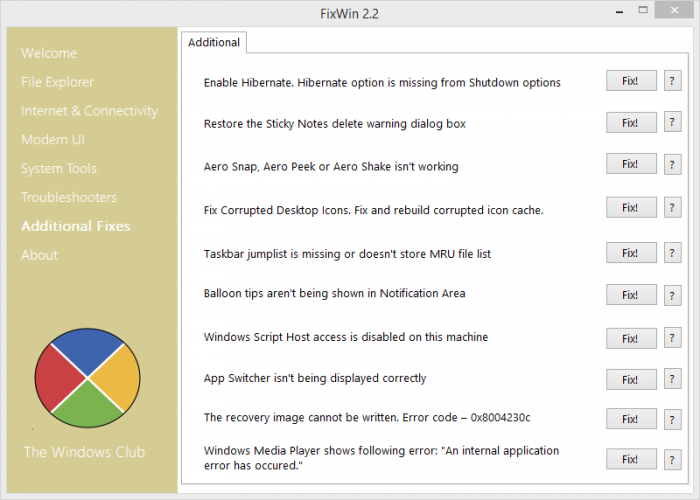Open the Welcome section

[x=49, y=53]
